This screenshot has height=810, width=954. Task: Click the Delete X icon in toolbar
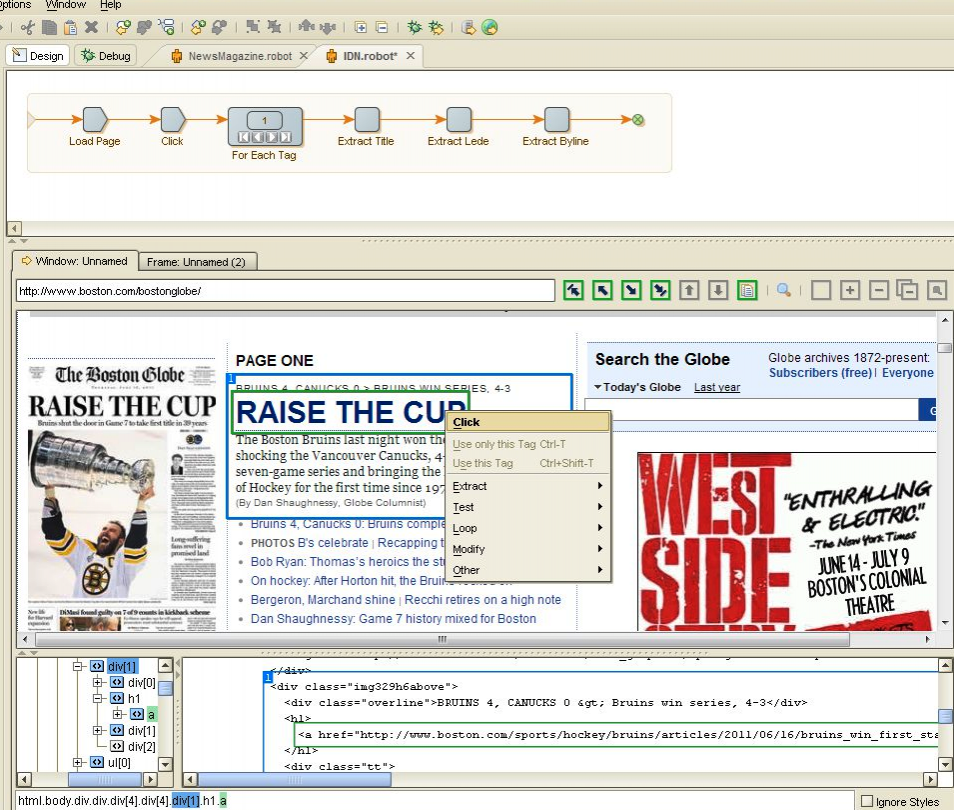91,27
